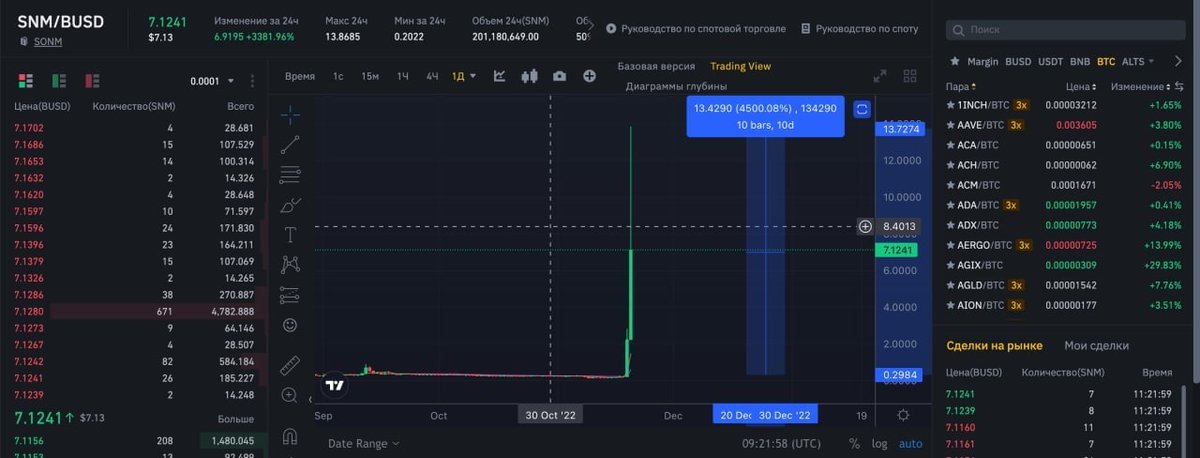Toggle percent scale on chart
The height and width of the screenshot is (458, 1200).
point(854,443)
